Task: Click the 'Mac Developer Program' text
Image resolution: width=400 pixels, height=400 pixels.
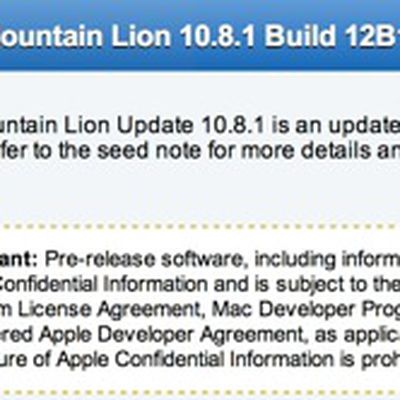Action: click(x=306, y=310)
